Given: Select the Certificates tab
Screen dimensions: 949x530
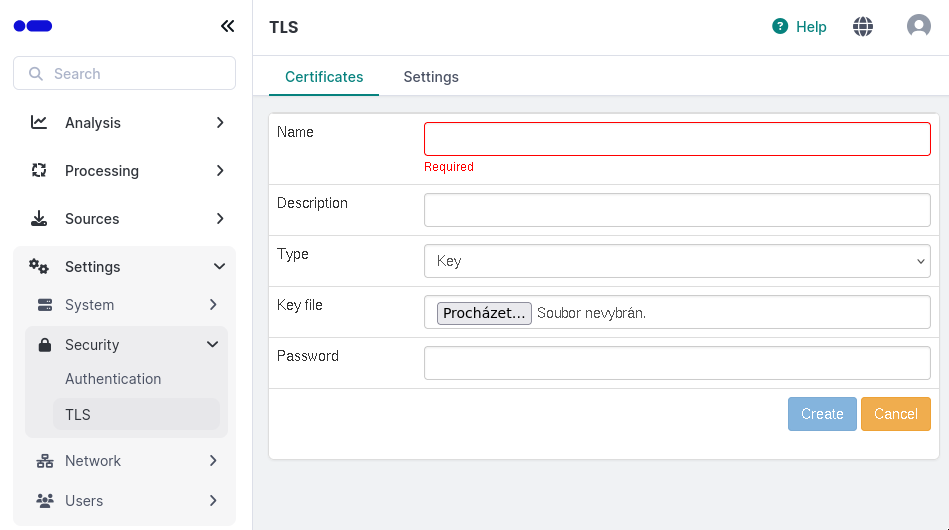Looking at the screenshot, I should [x=324, y=77].
